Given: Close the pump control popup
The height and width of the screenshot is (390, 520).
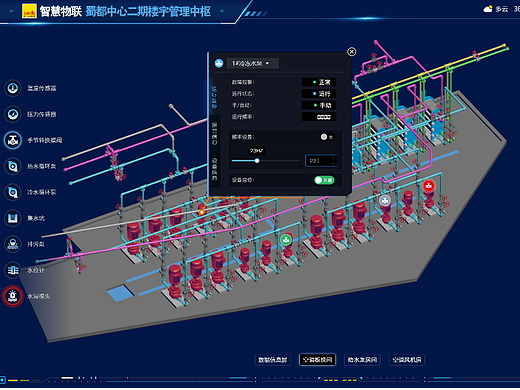Looking at the screenshot, I should (x=351, y=52).
